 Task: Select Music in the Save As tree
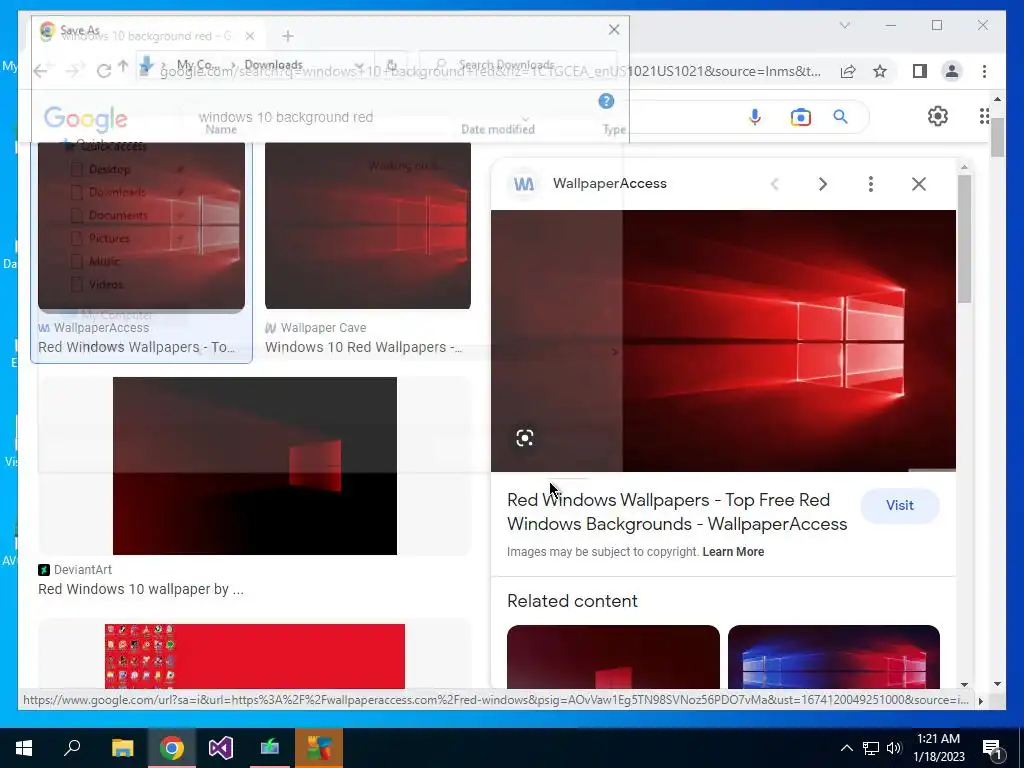[x=104, y=261]
